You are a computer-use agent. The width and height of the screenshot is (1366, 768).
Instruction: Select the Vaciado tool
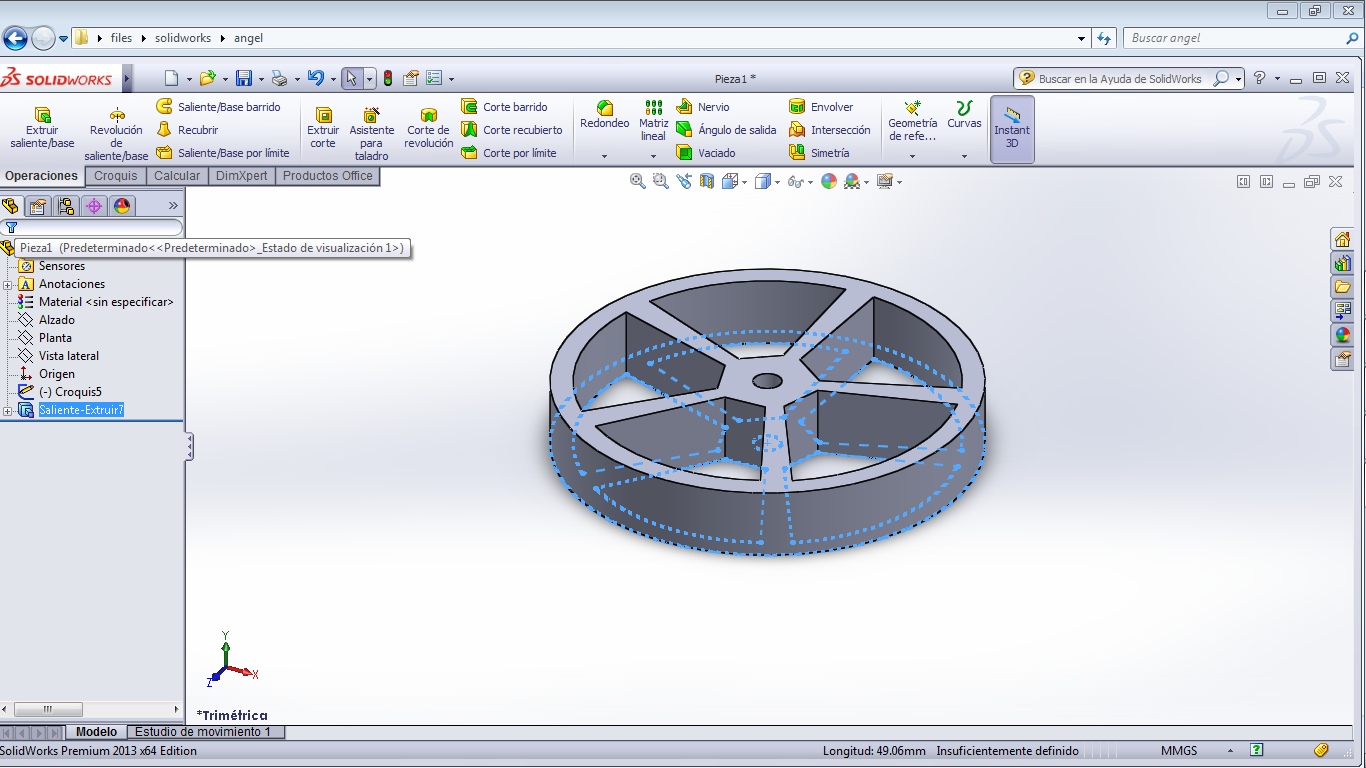(x=705, y=152)
